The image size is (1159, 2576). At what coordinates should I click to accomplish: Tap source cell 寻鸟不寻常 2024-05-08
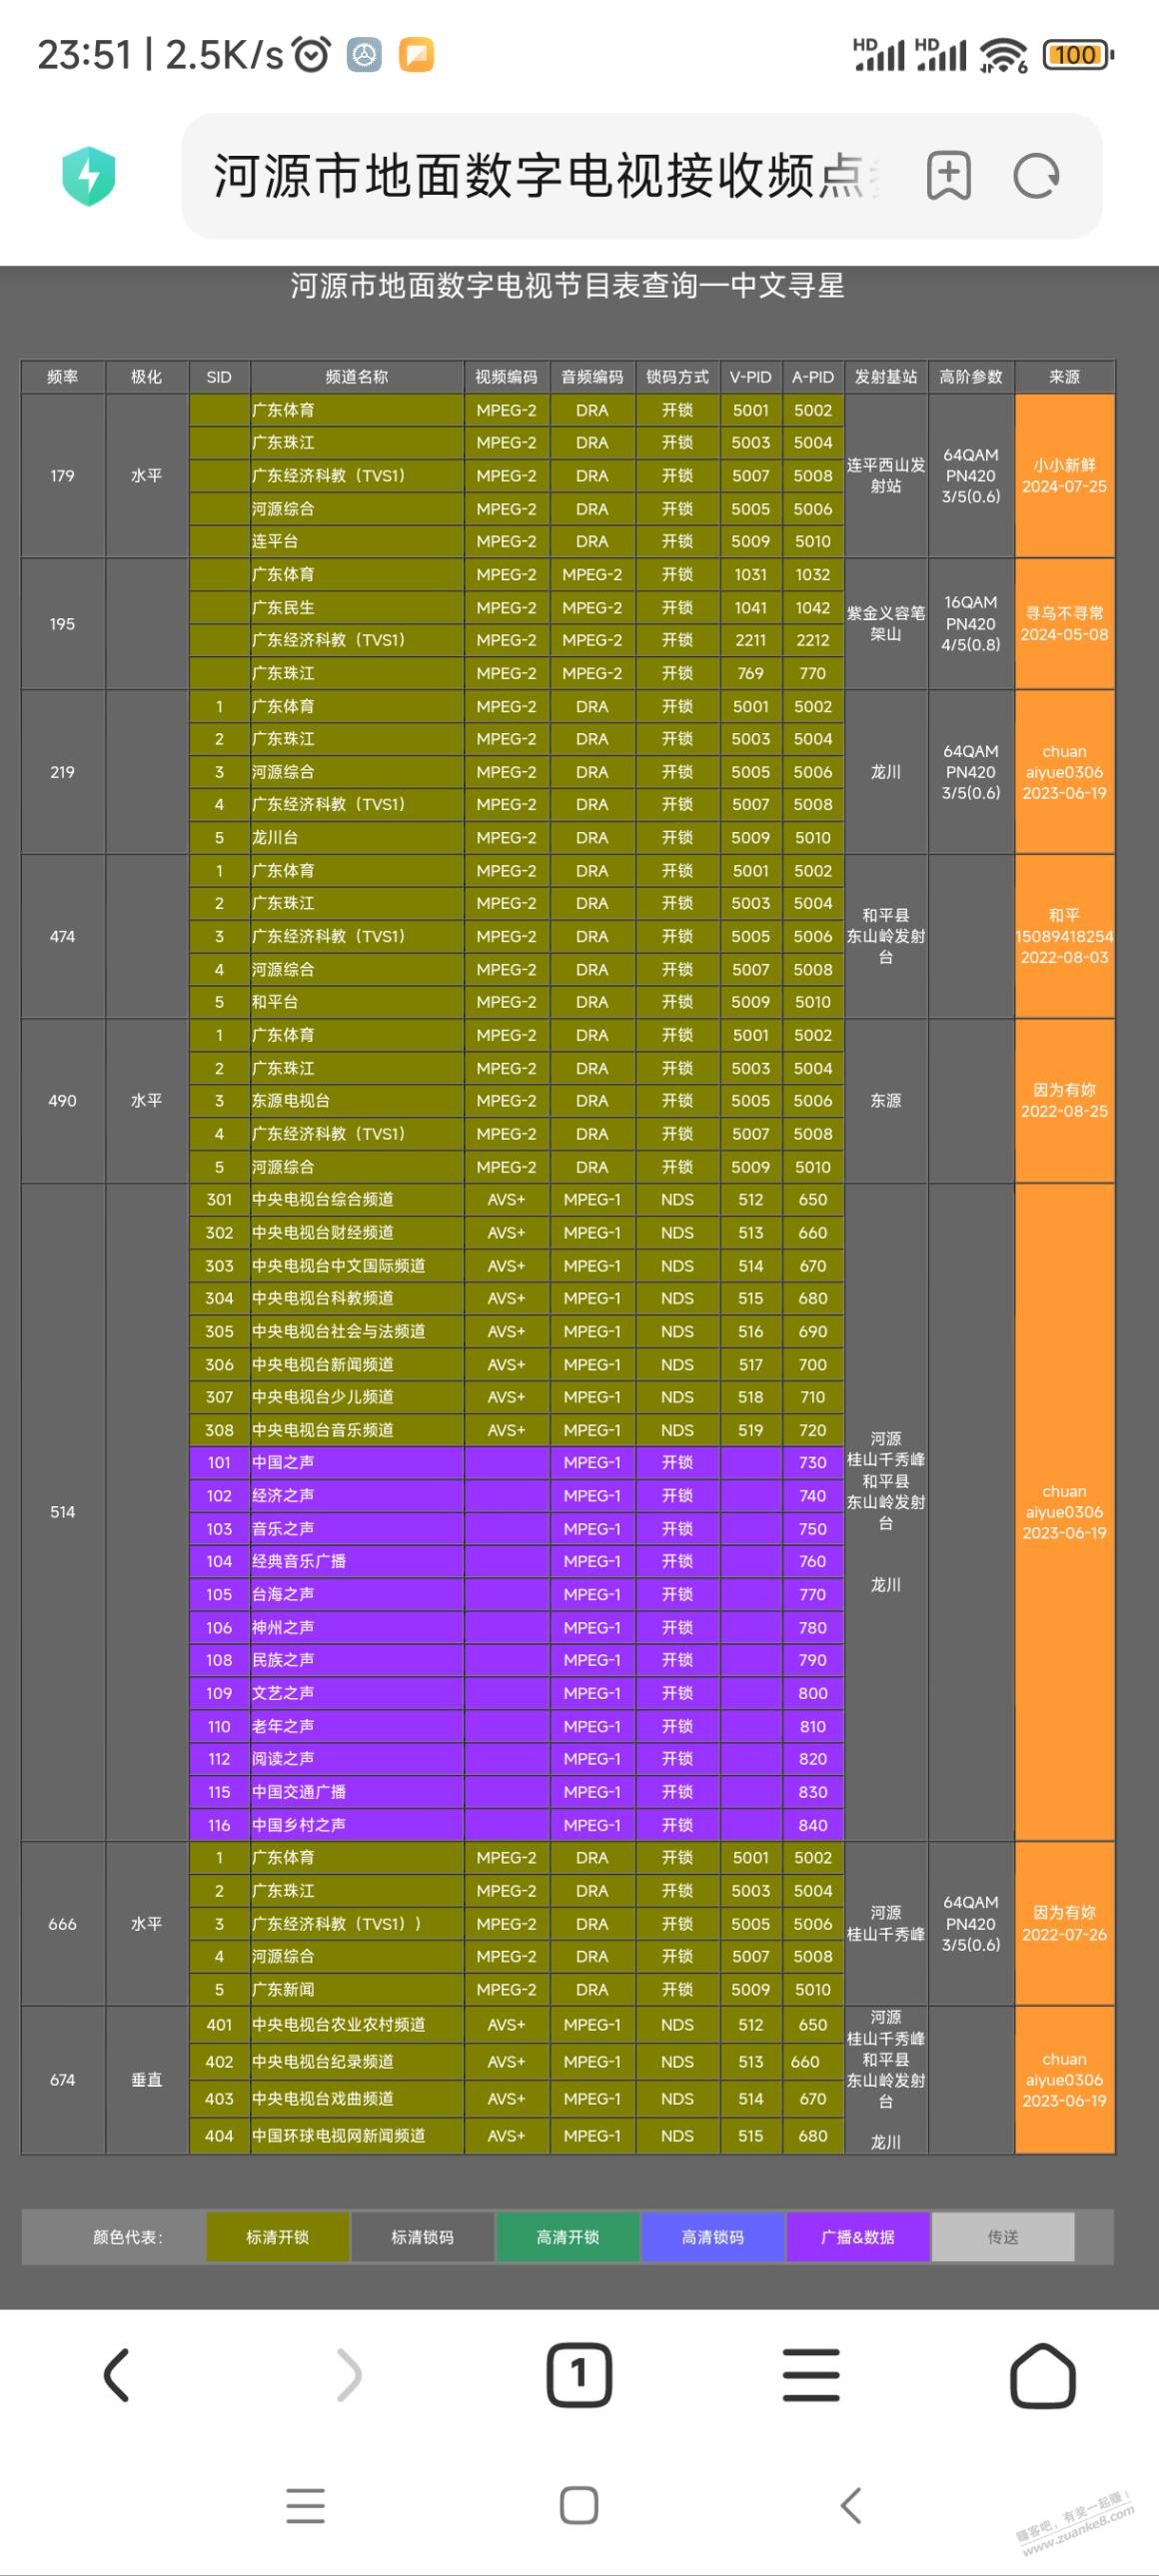[x=1065, y=624]
